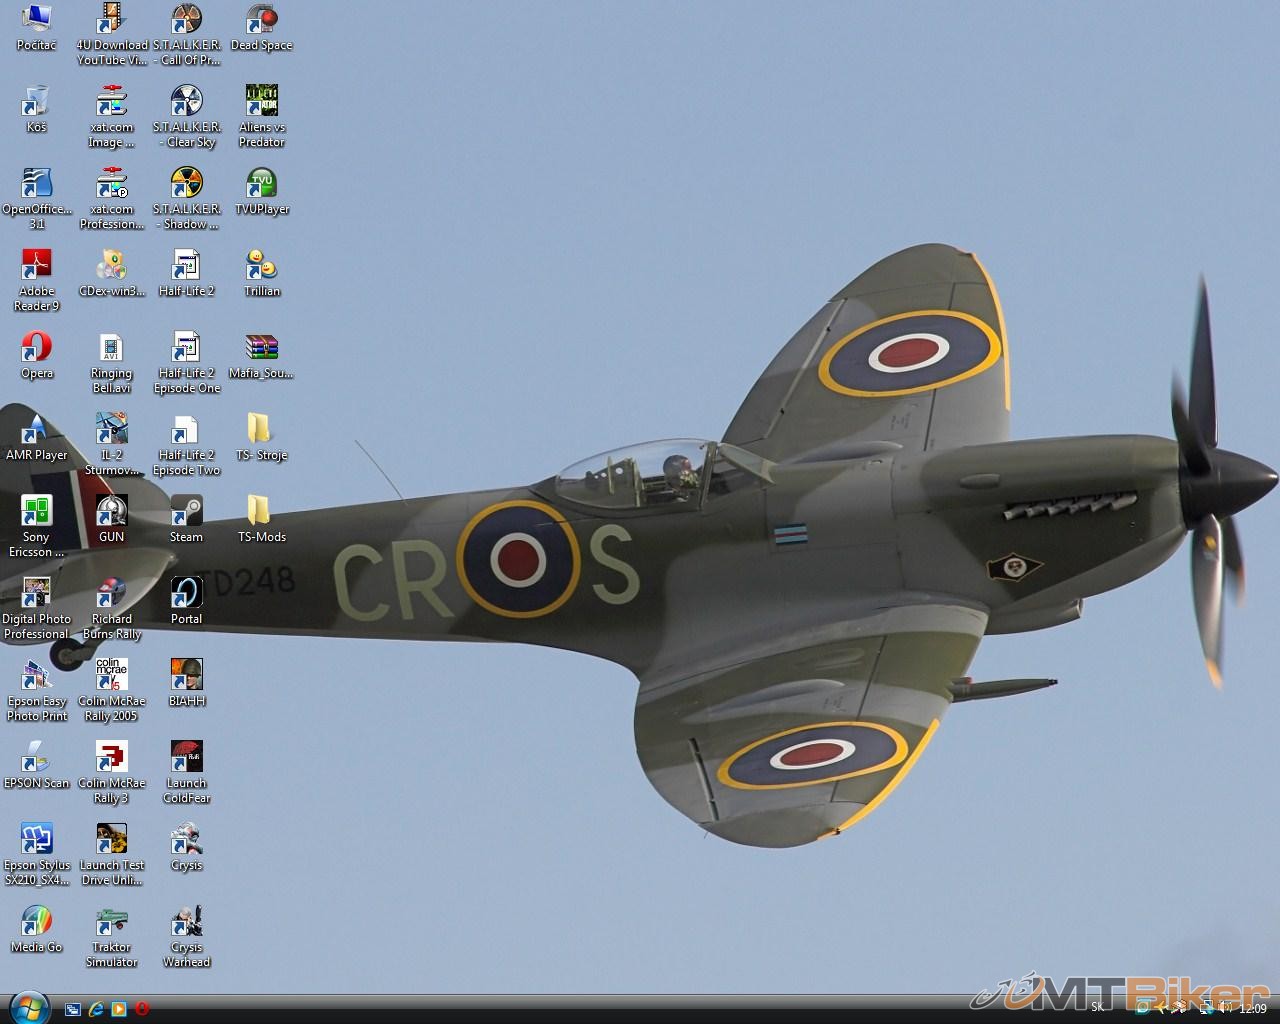Launch Opera browser from desktop
Viewport: 1280px width, 1024px height.
pyautogui.click(x=37, y=348)
